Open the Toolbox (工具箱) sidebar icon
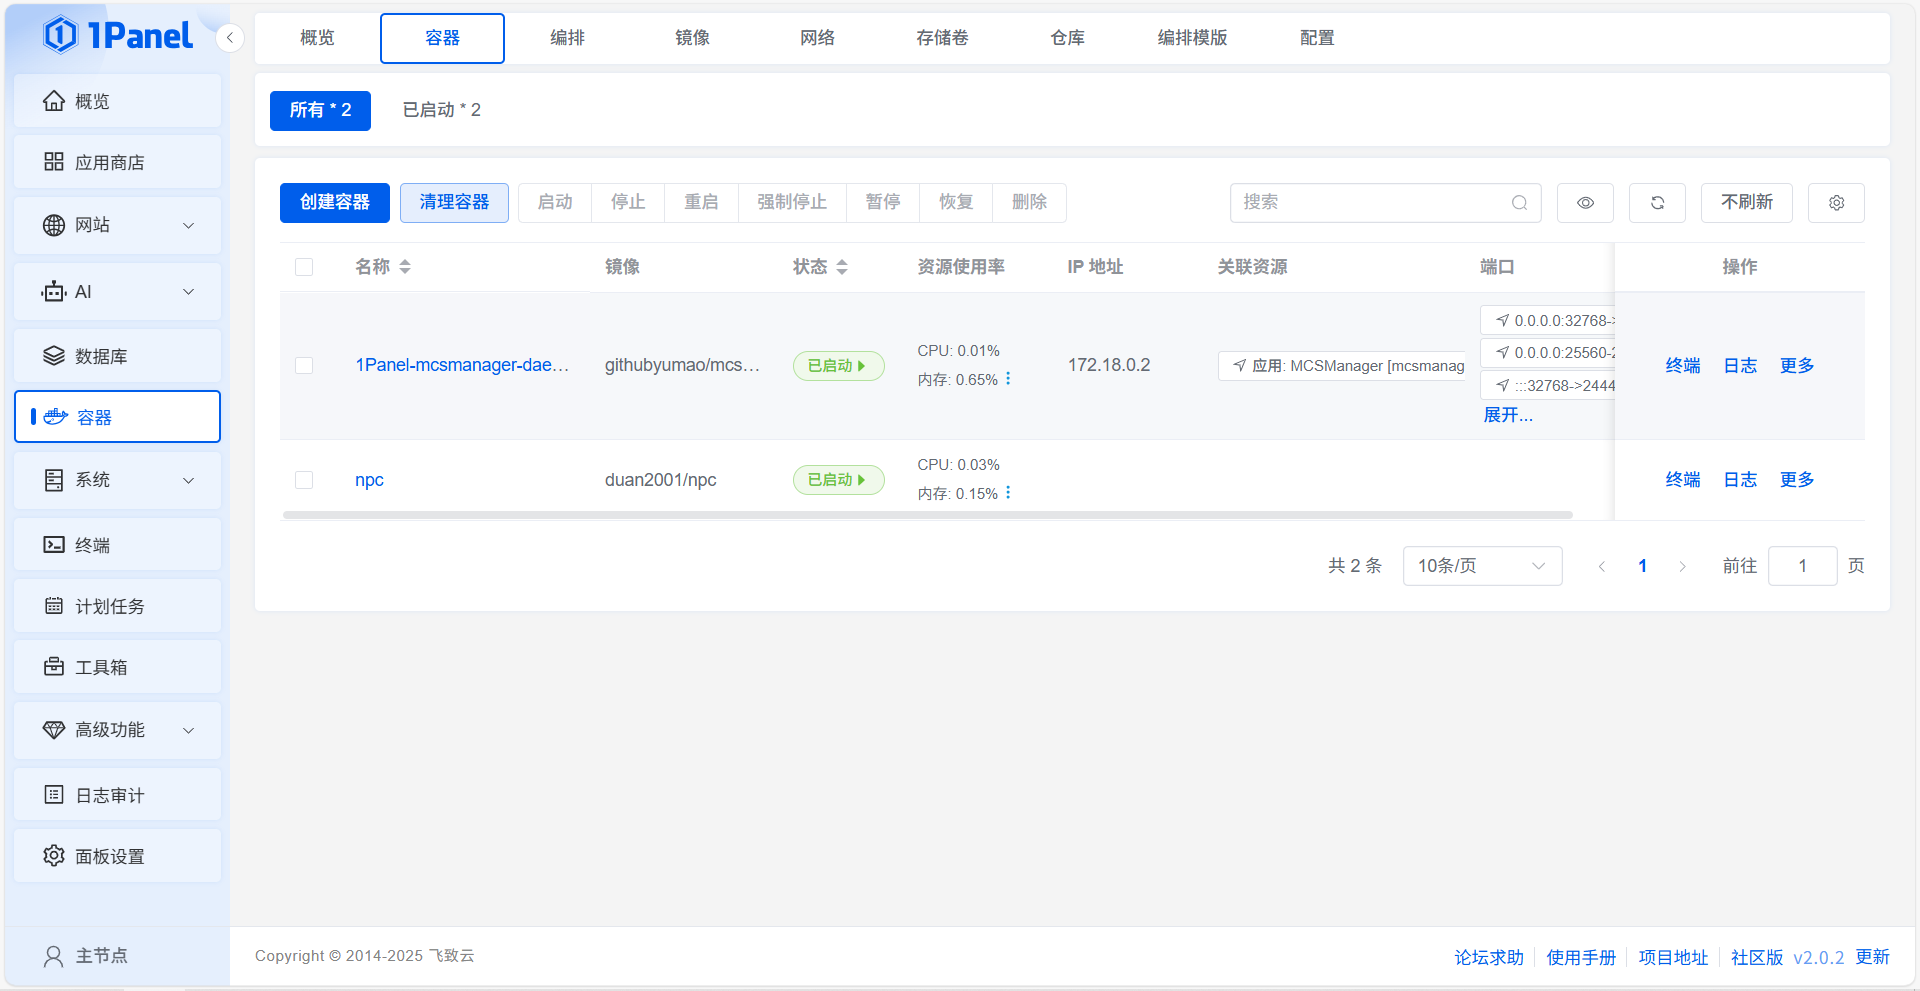The height and width of the screenshot is (991, 1920). (x=54, y=667)
